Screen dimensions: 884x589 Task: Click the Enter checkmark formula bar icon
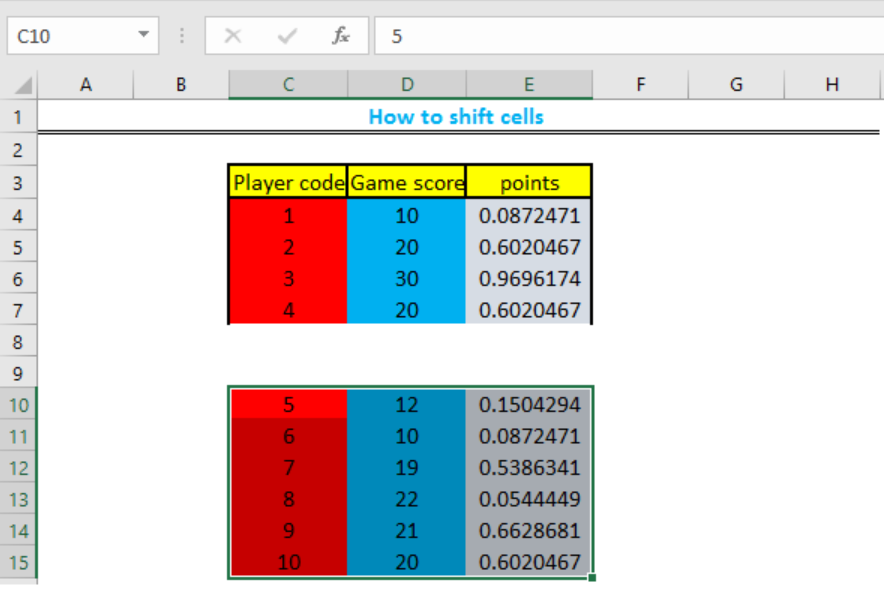coord(287,36)
